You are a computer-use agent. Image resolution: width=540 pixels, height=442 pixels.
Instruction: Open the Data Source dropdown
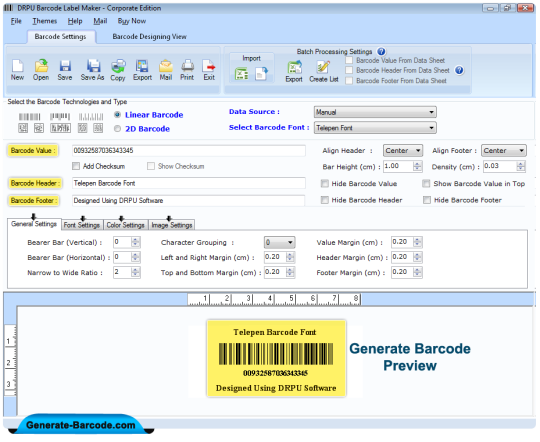(375, 112)
